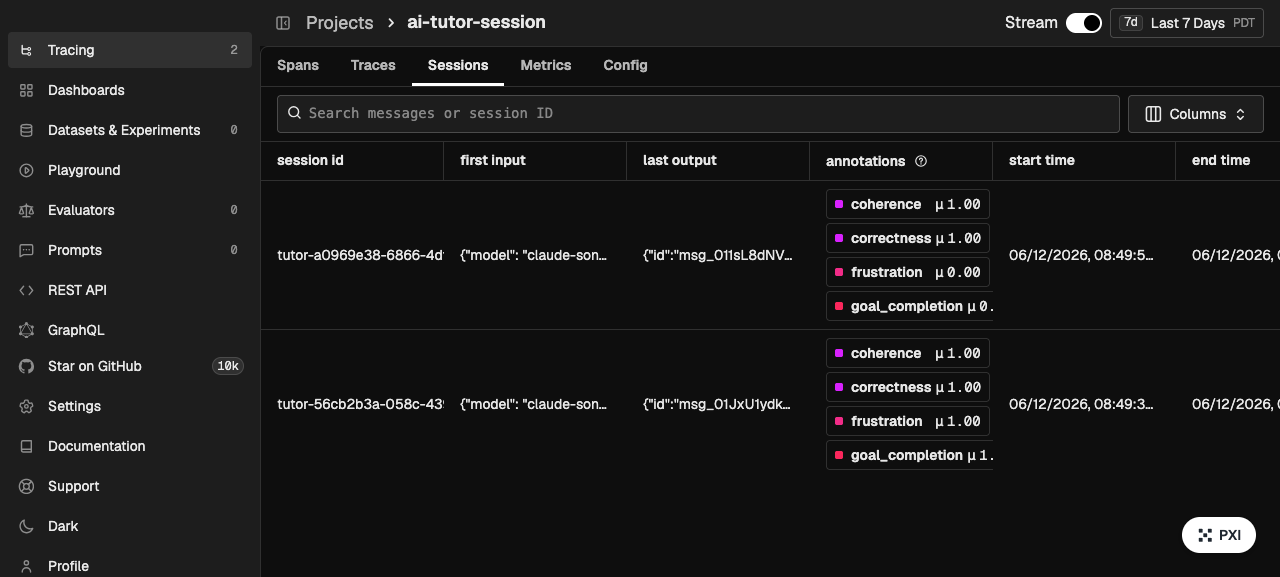Image resolution: width=1280 pixels, height=577 pixels.
Task: Click coherence chip in tutor-a0969e38 row
Action: click(908, 204)
